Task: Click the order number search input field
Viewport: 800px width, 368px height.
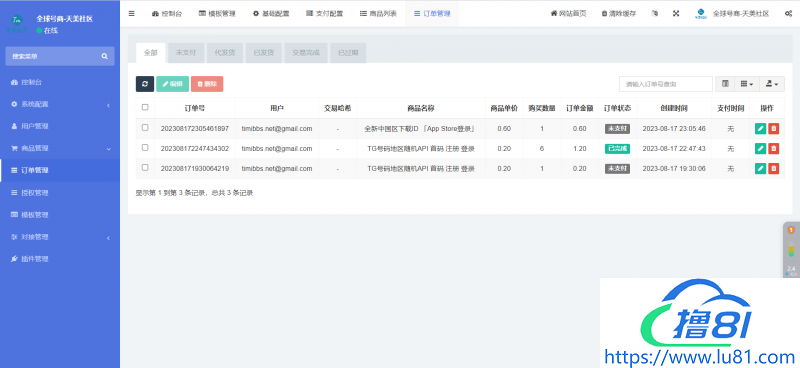Action: [666, 84]
